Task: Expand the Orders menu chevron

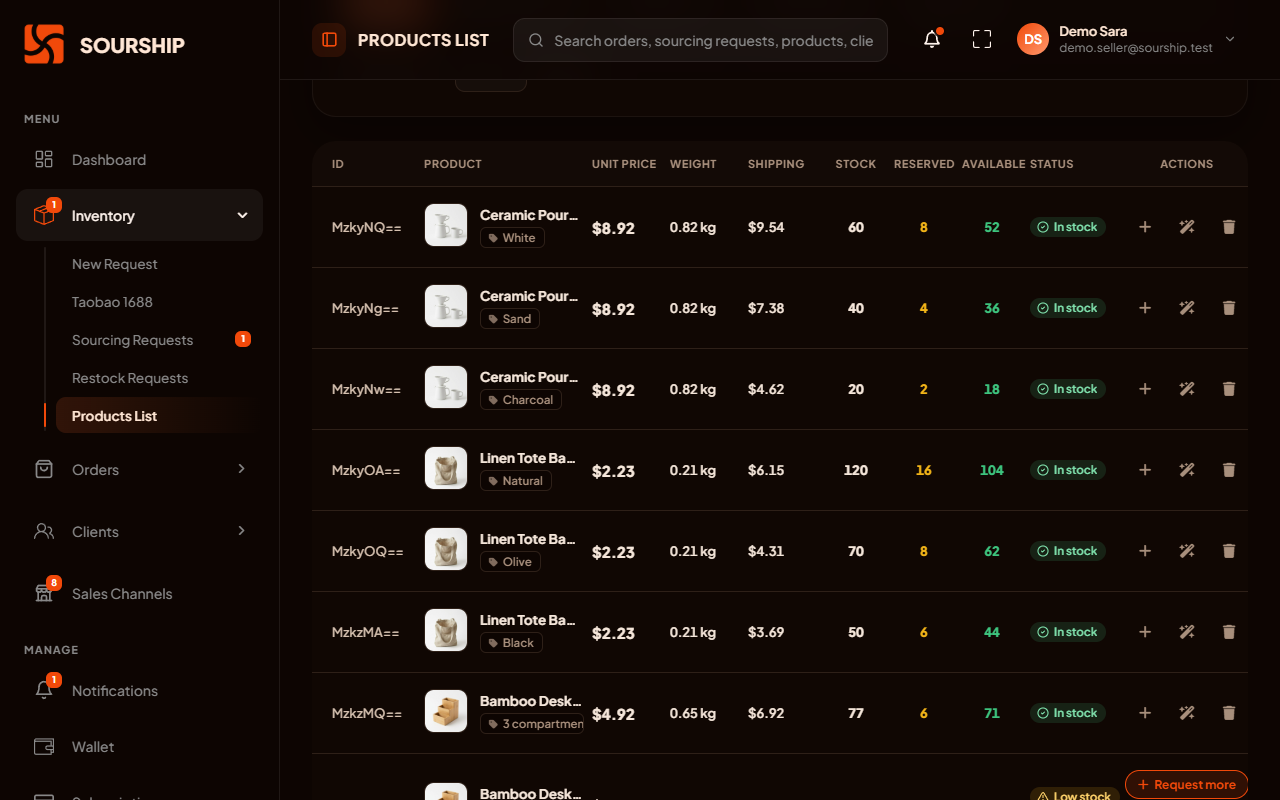Action: point(241,469)
